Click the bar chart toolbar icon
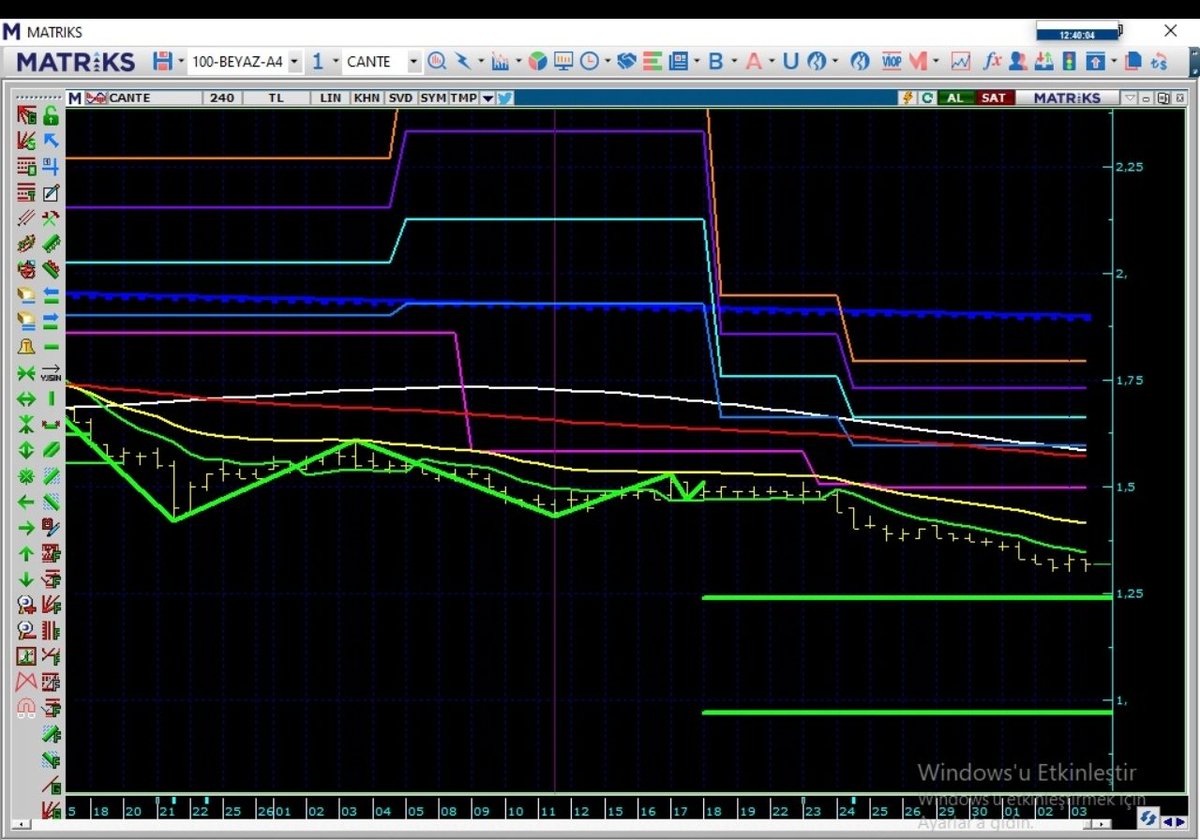Screen dimensions: 1200x840 coord(501,61)
